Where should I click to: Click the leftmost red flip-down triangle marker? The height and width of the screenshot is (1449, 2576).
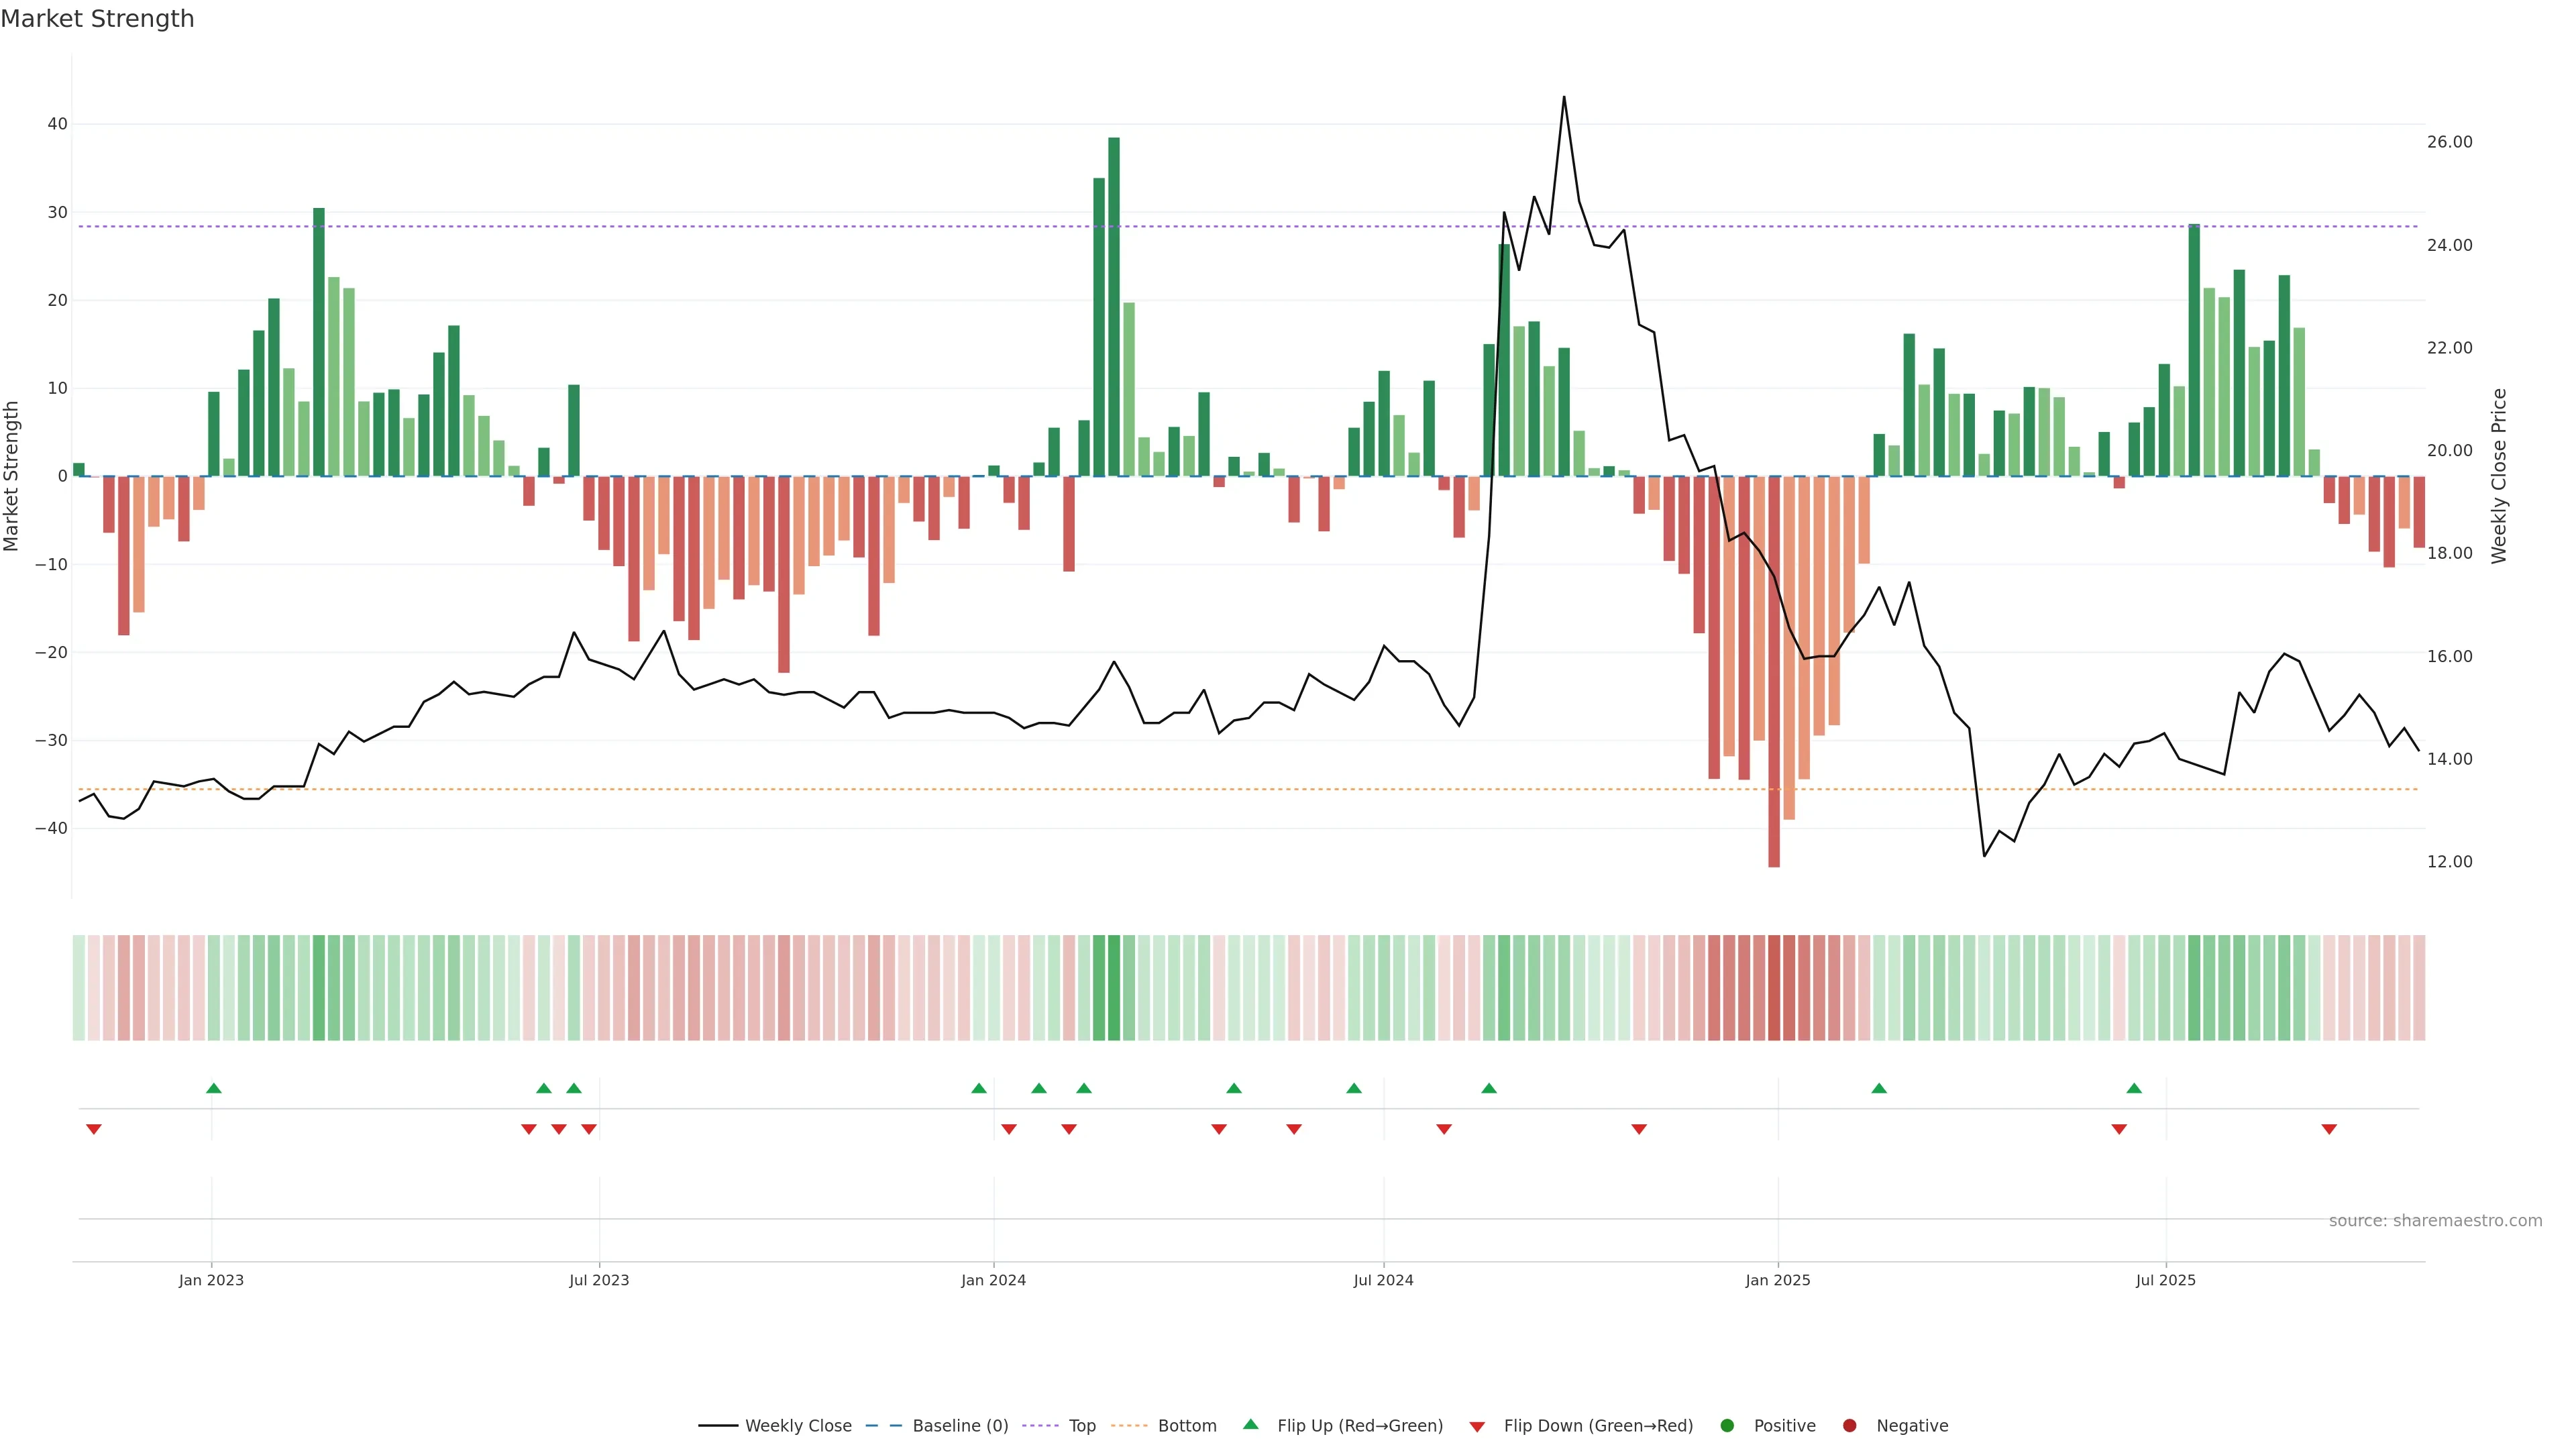pyautogui.click(x=94, y=1129)
